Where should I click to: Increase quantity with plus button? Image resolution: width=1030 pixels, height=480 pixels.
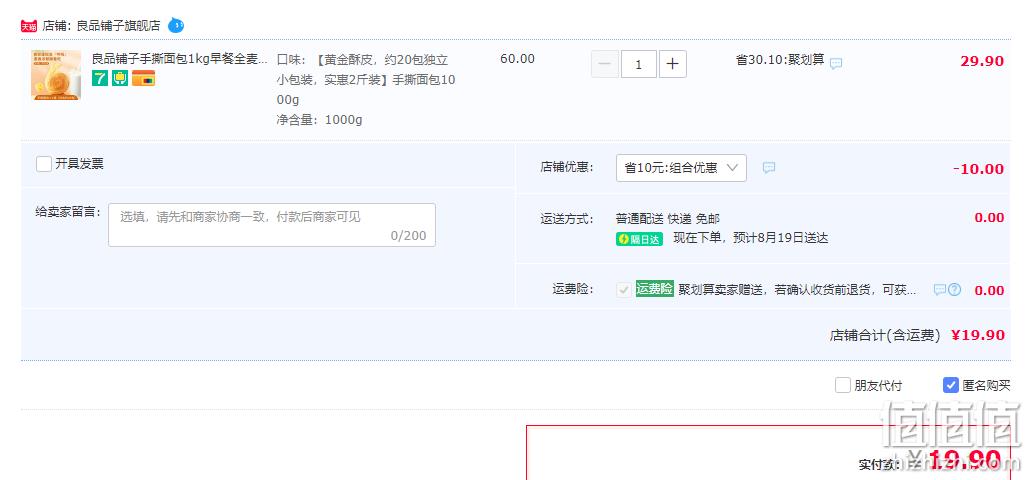point(673,64)
